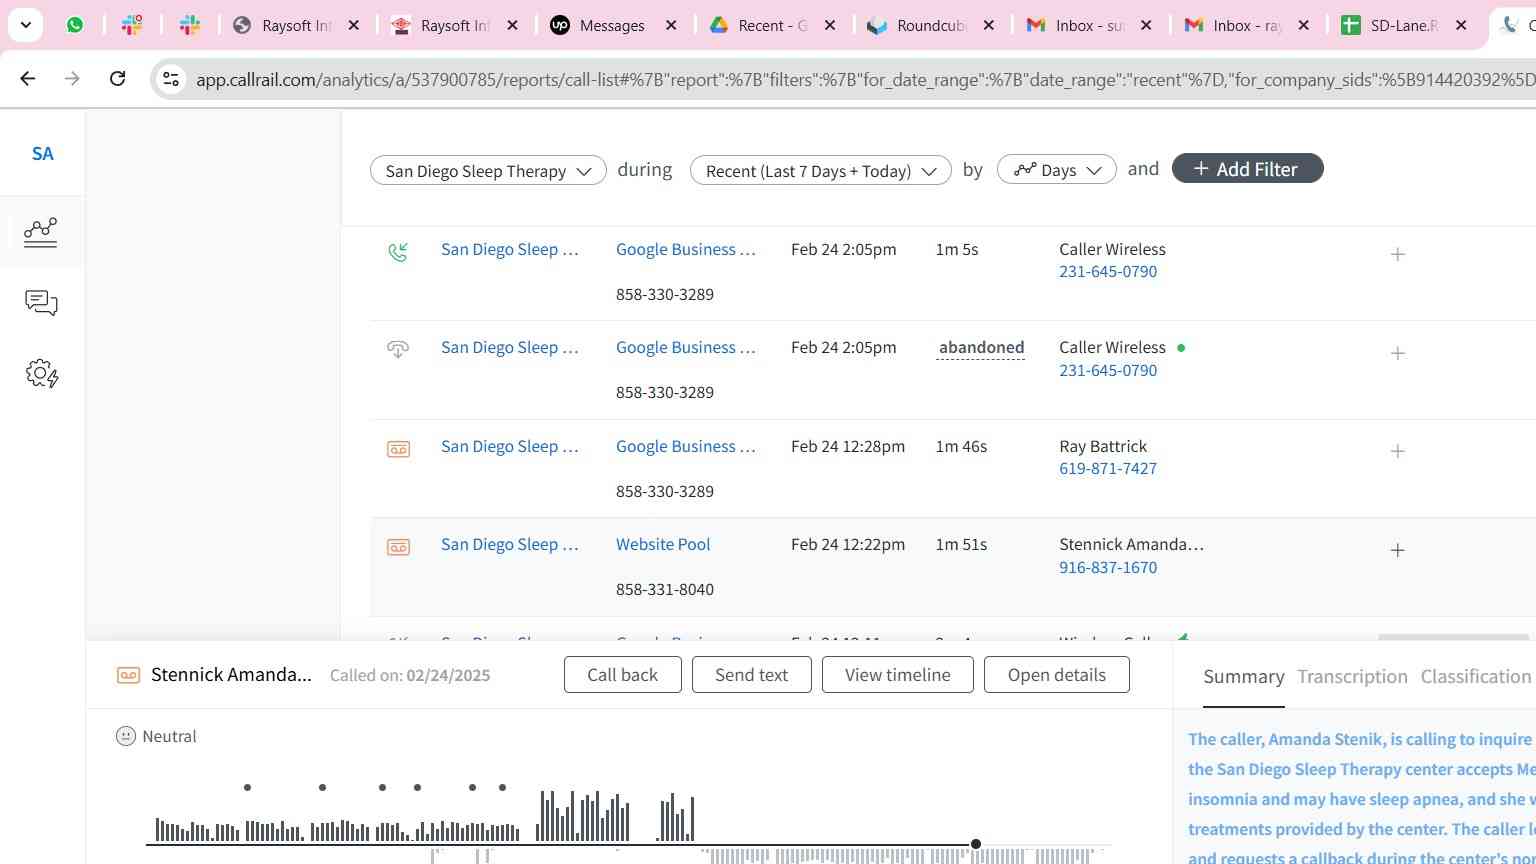
Task: Select the Classification tab
Action: 1475,677
